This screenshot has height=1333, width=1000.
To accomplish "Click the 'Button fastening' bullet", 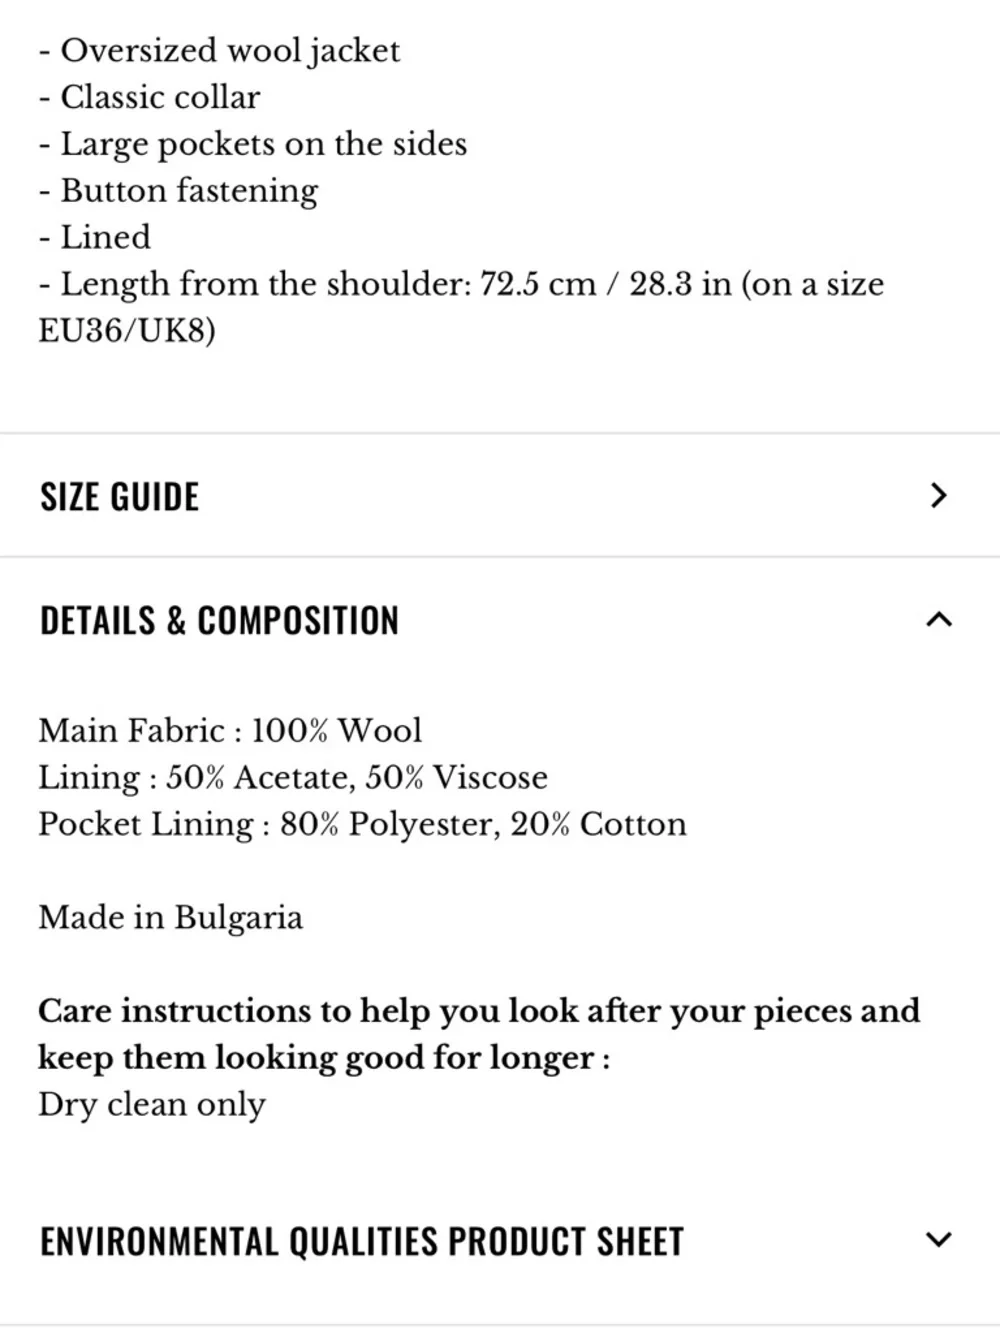I will click(x=180, y=190).
